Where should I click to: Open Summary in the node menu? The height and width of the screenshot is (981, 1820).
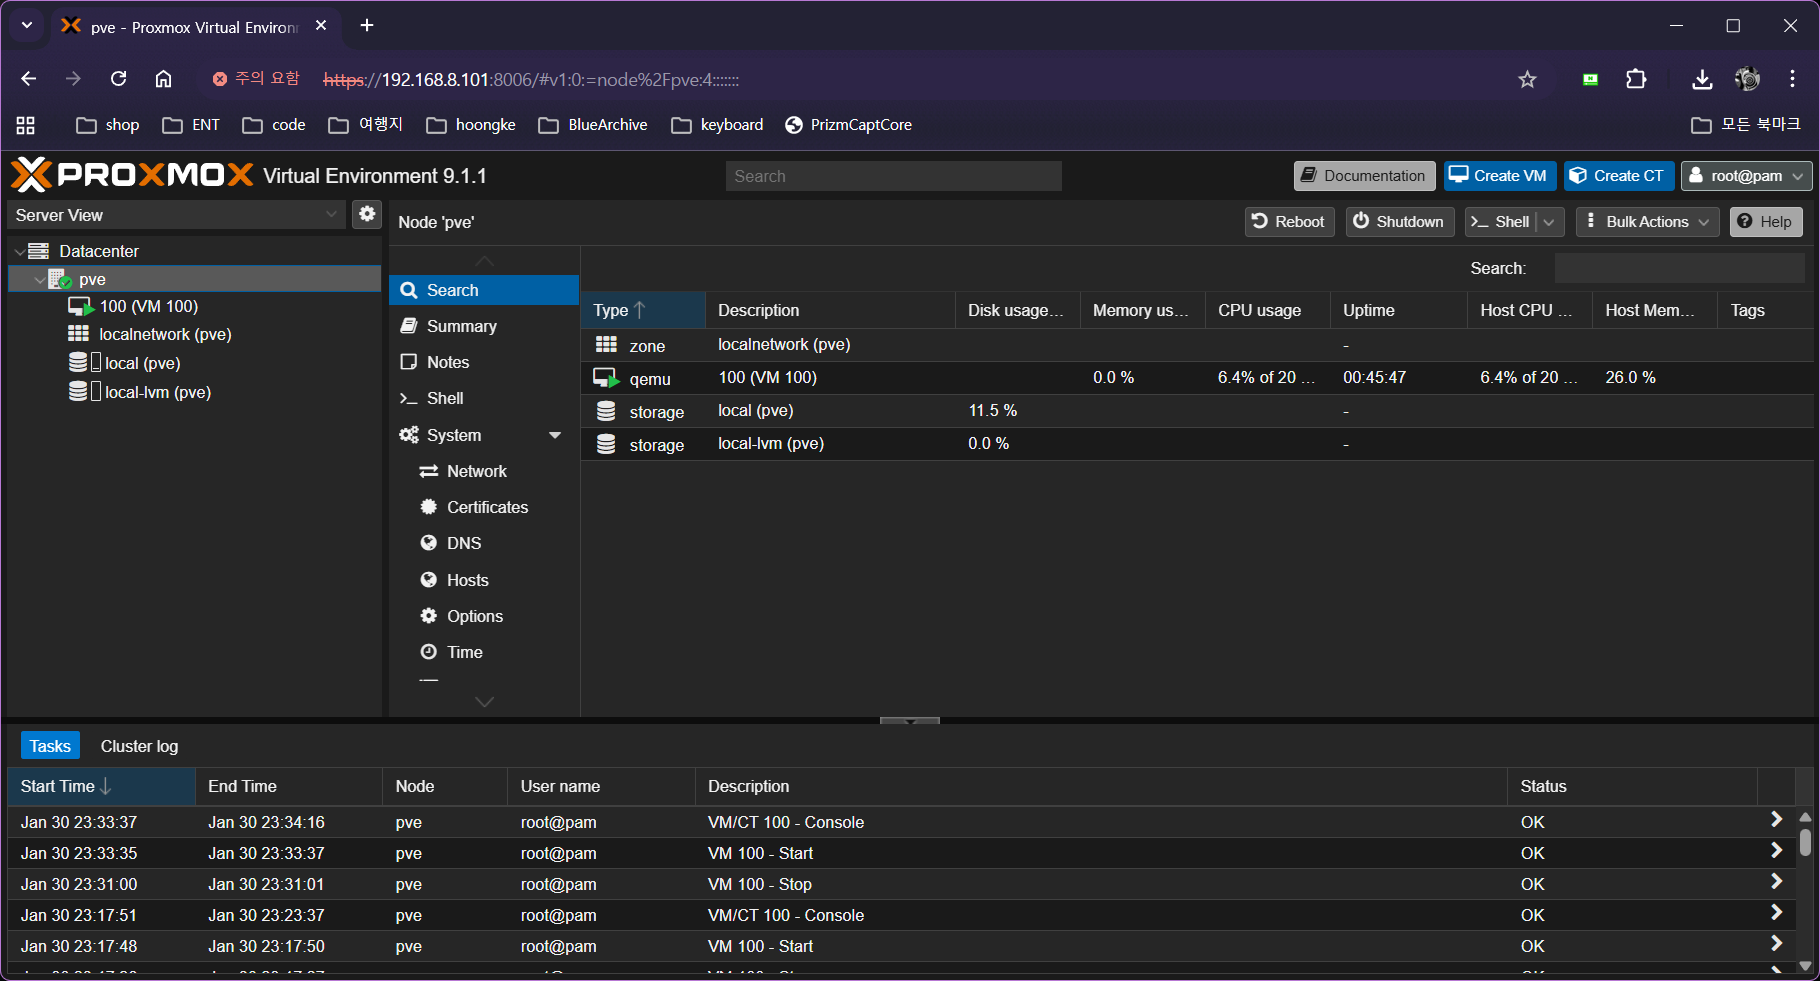pos(484,326)
